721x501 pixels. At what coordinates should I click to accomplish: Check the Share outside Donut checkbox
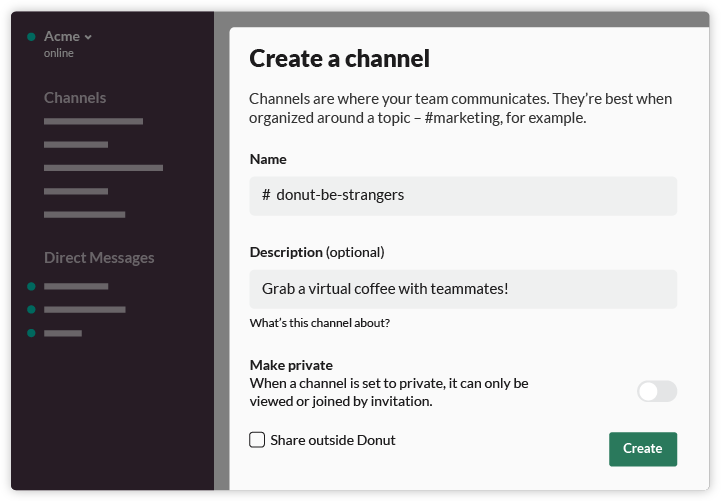click(257, 440)
